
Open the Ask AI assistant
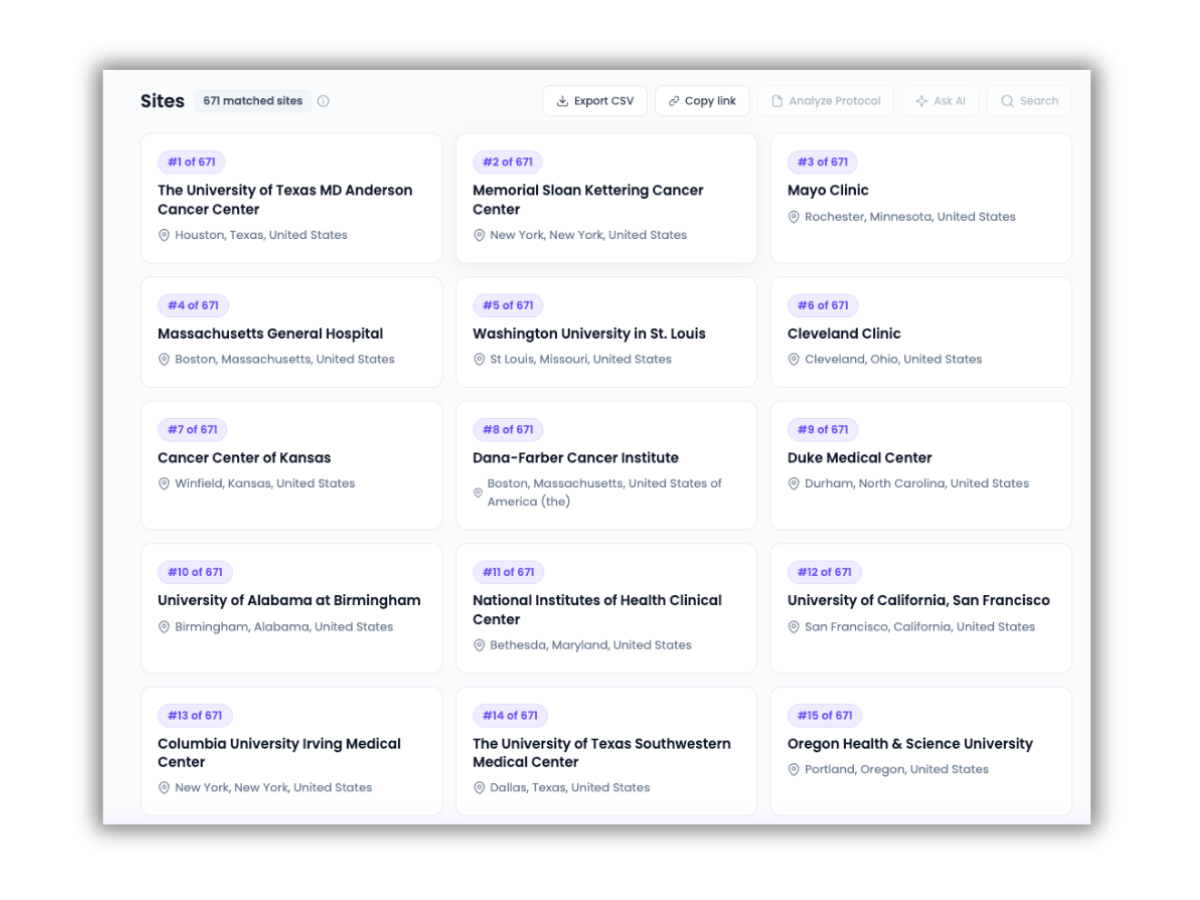(x=940, y=101)
